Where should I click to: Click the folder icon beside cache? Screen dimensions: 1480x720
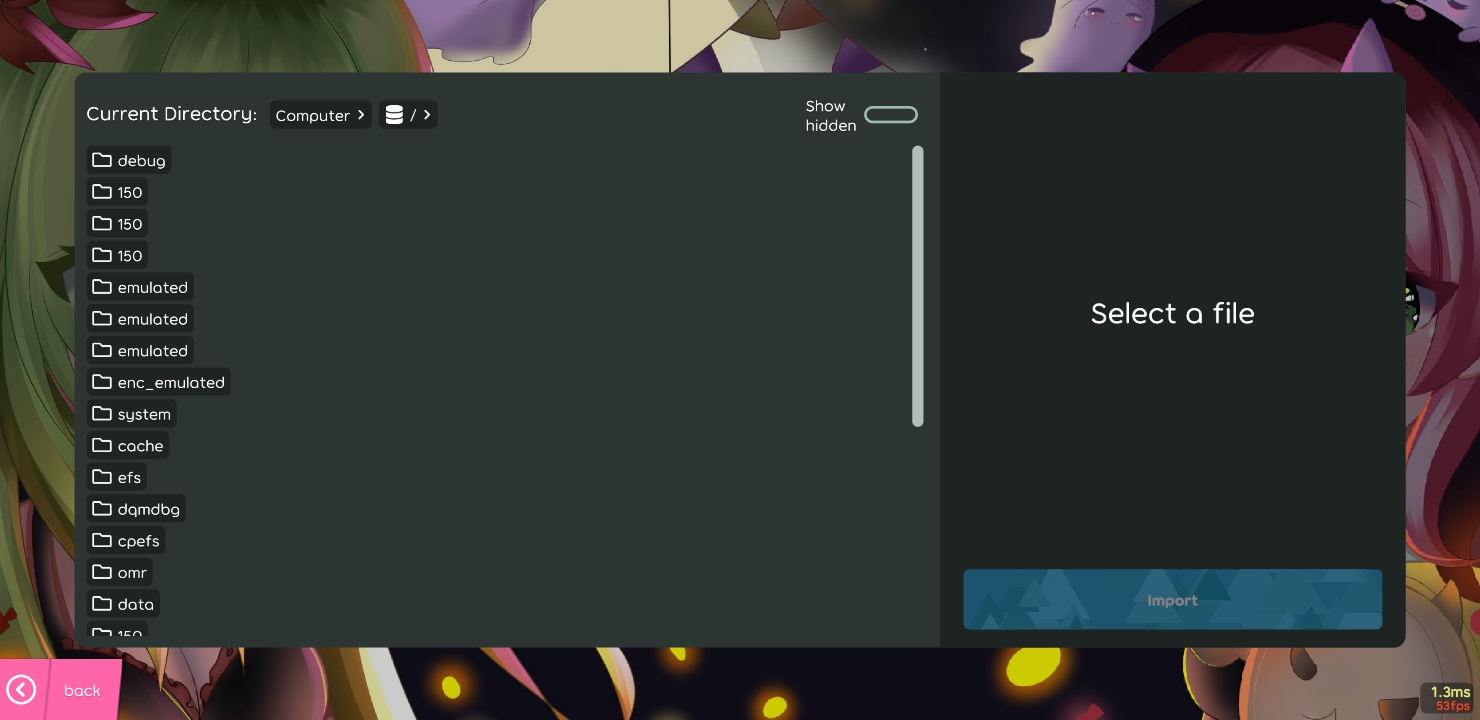pos(102,446)
